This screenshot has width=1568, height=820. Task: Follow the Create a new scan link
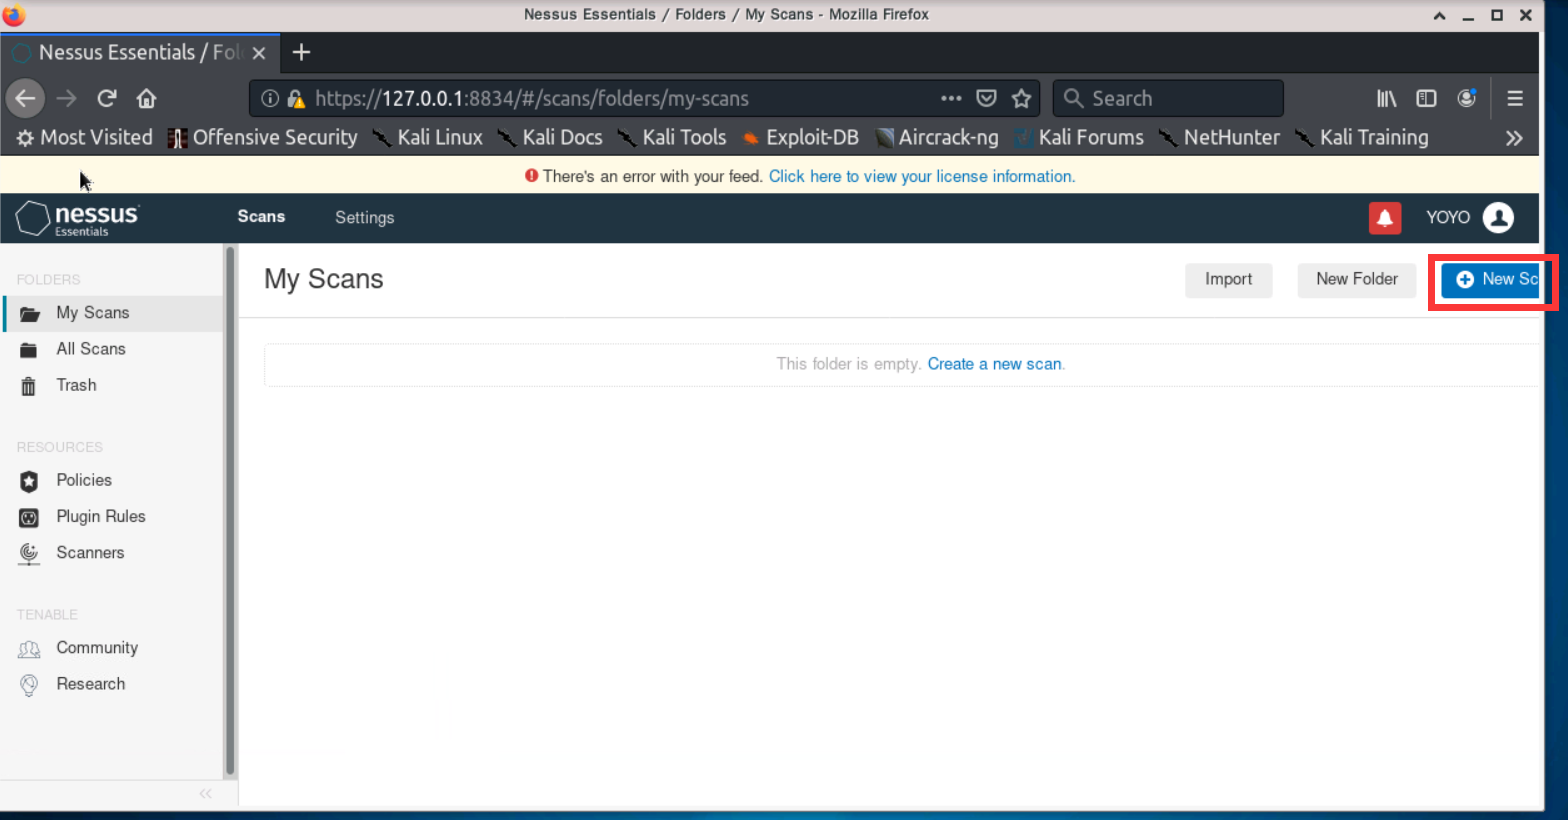(x=994, y=364)
